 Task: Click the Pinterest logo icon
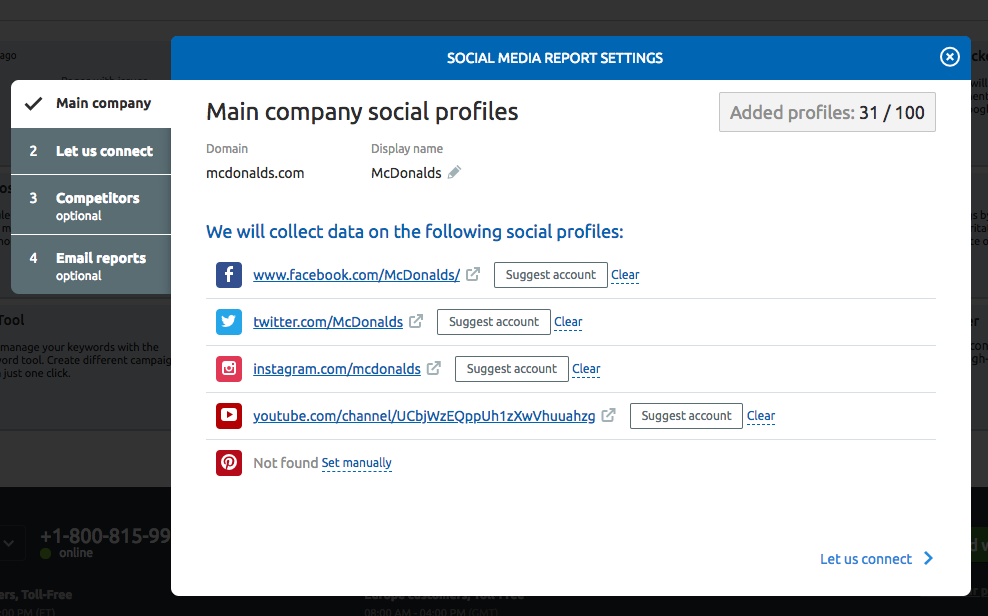click(x=229, y=463)
